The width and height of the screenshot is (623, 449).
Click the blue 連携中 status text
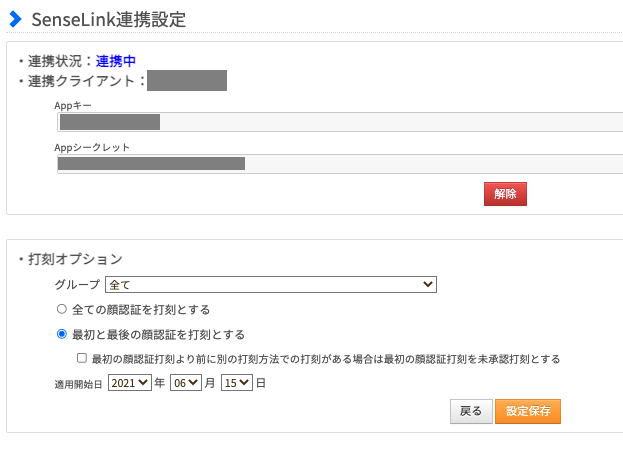tap(116, 61)
